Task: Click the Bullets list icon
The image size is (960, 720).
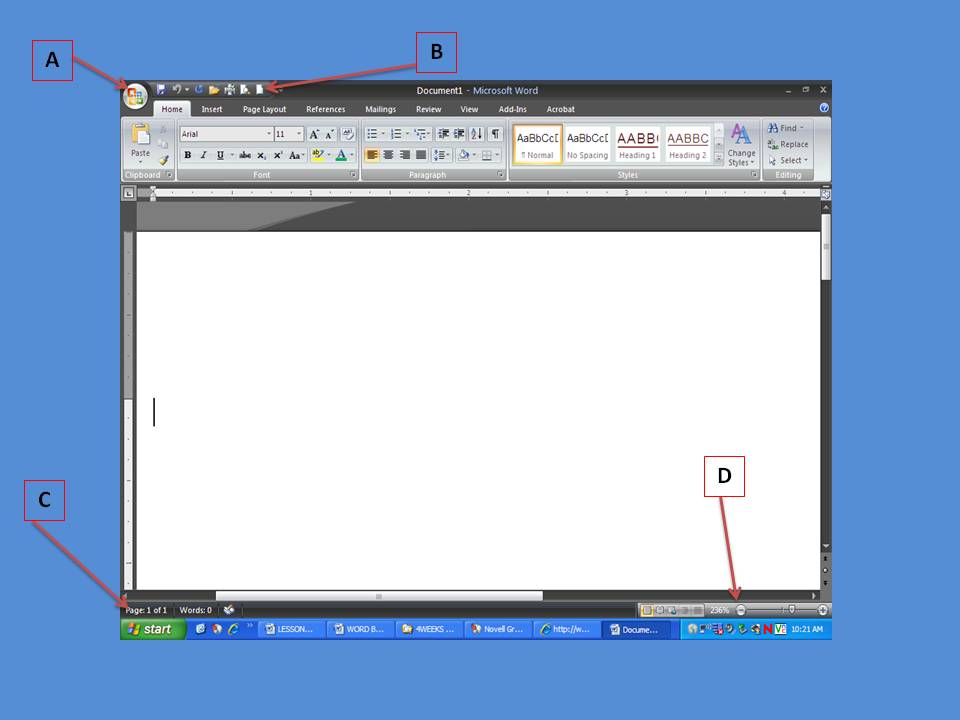Action: [x=372, y=134]
